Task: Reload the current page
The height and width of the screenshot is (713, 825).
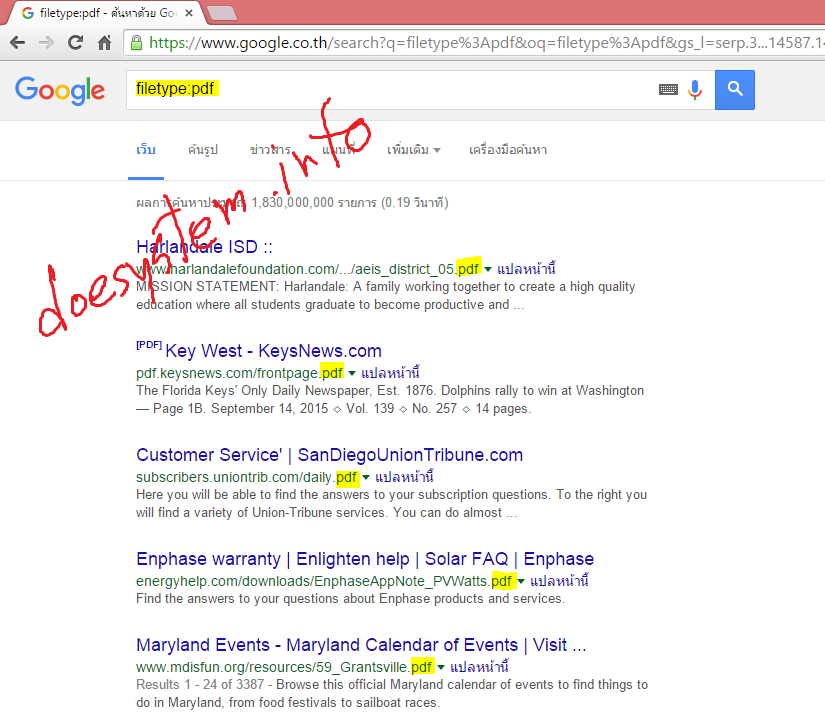Action: [x=76, y=43]
